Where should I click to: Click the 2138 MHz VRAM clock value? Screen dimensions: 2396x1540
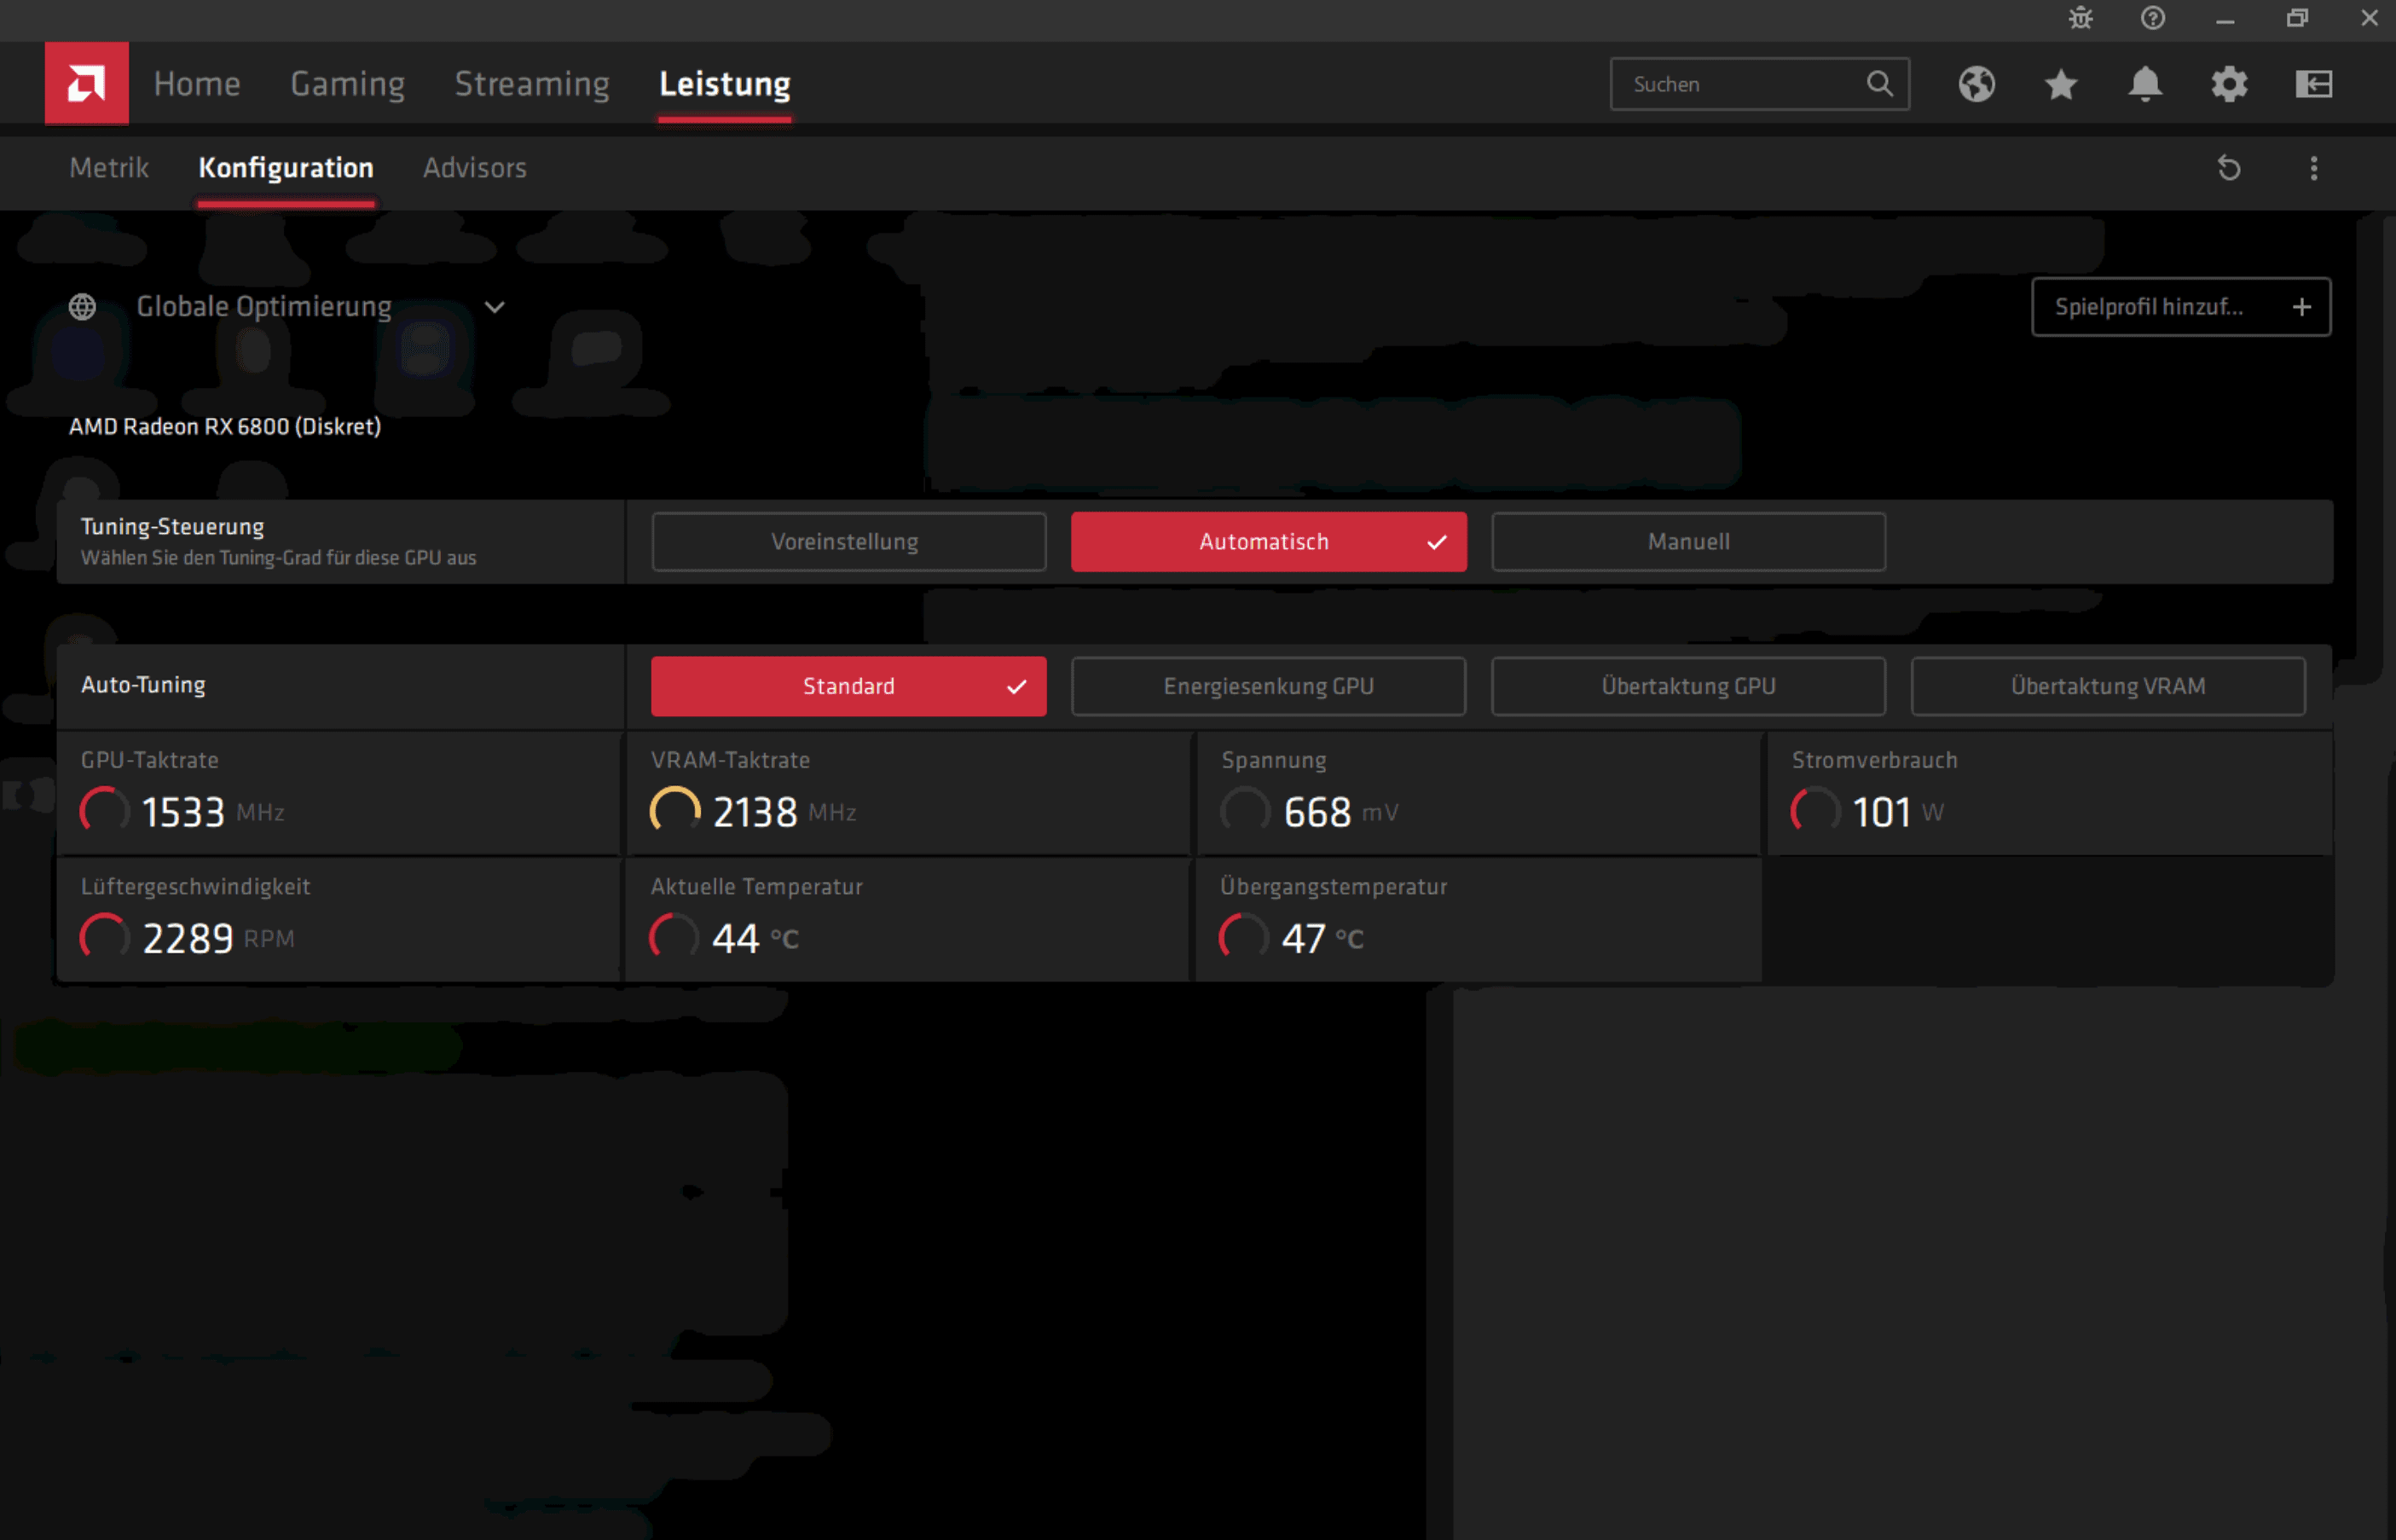tap(784, 812)
